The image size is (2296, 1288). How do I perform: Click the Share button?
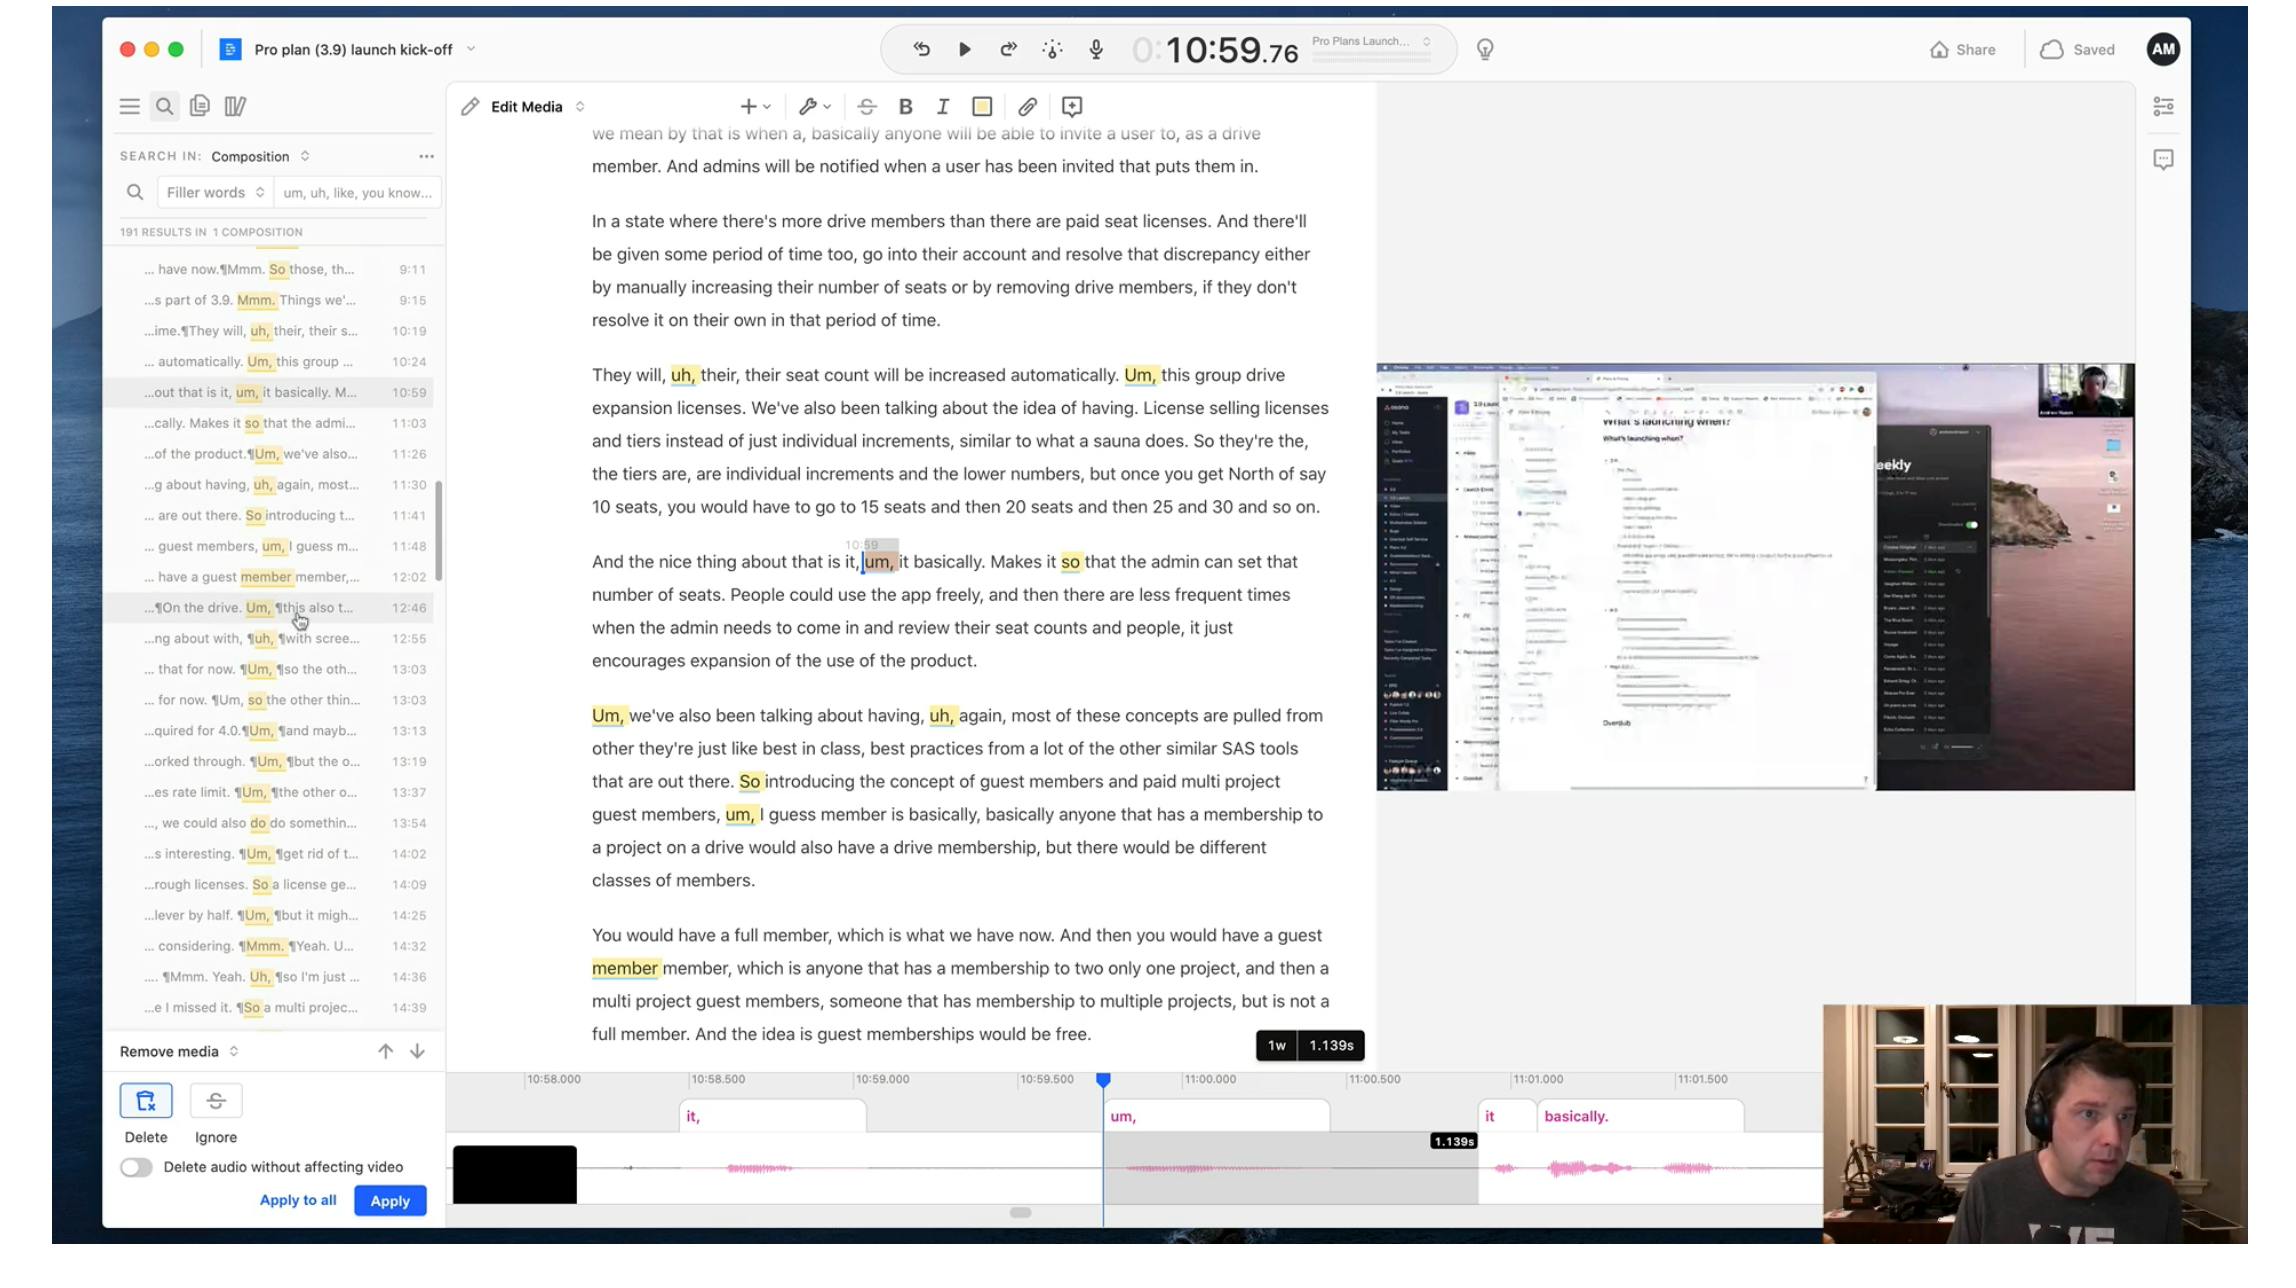pos(1962,50)
